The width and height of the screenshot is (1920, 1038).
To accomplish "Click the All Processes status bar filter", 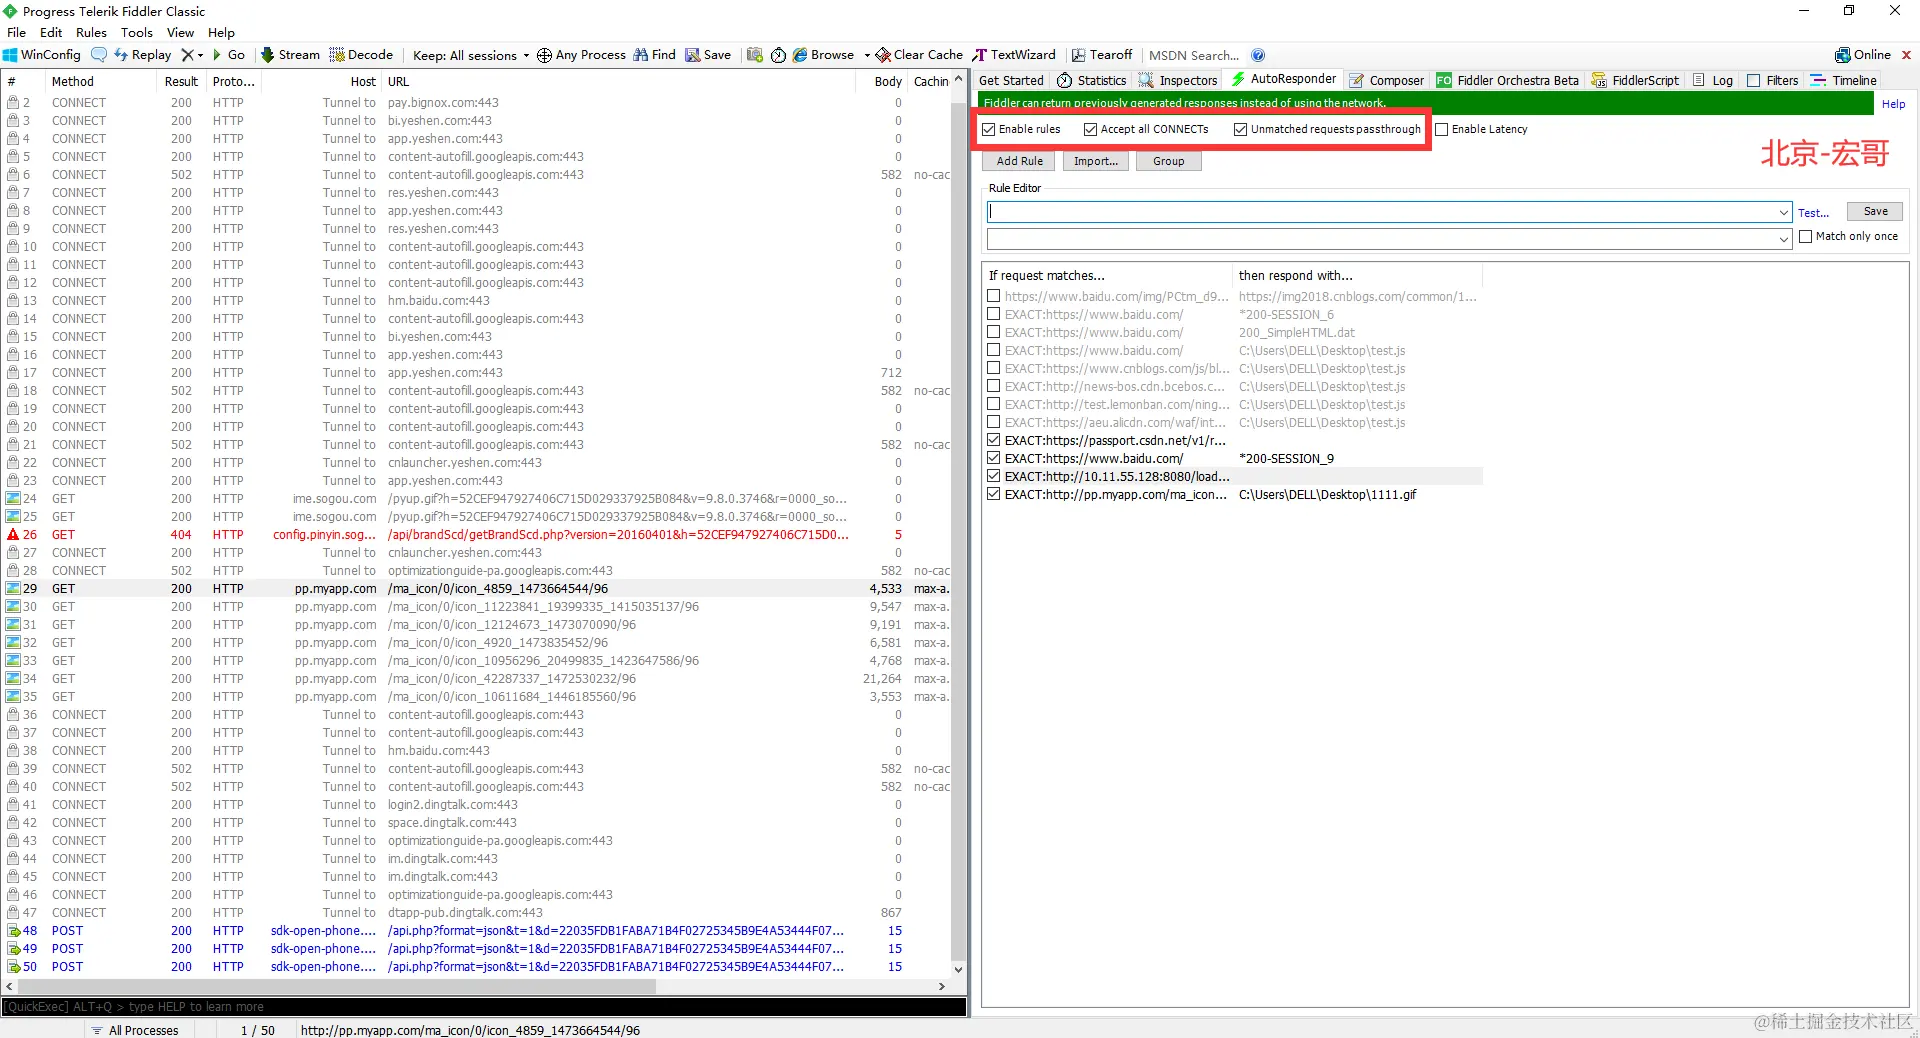I will coord(134,1030).
